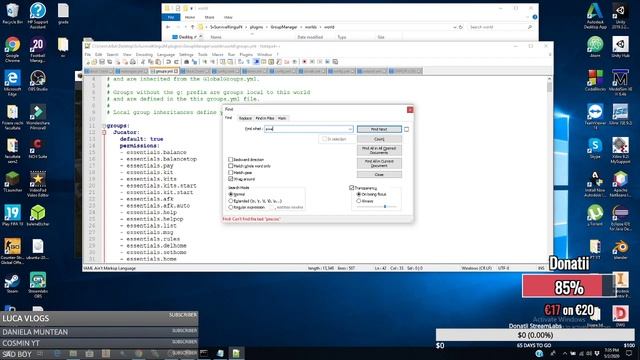Select Normal search mode
Screen dimensions: 640x360
231,194
